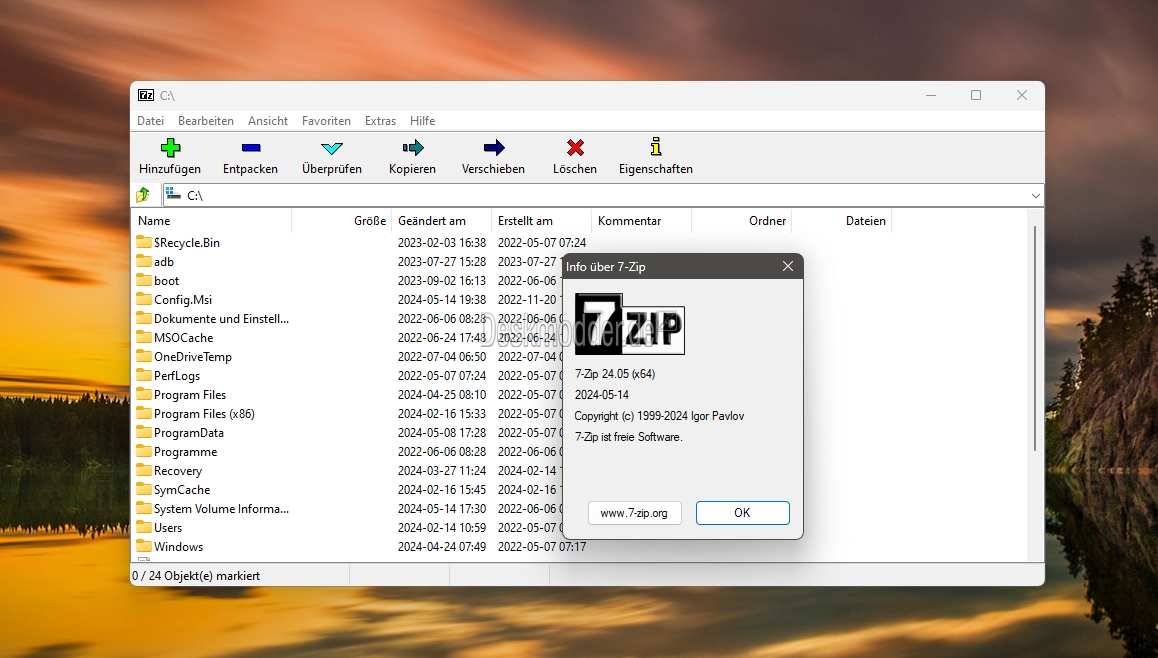Click the blue minus Entpacken icon
Image resolution: width=1158 pixels, height=658 pixels.
pos(250,148)
